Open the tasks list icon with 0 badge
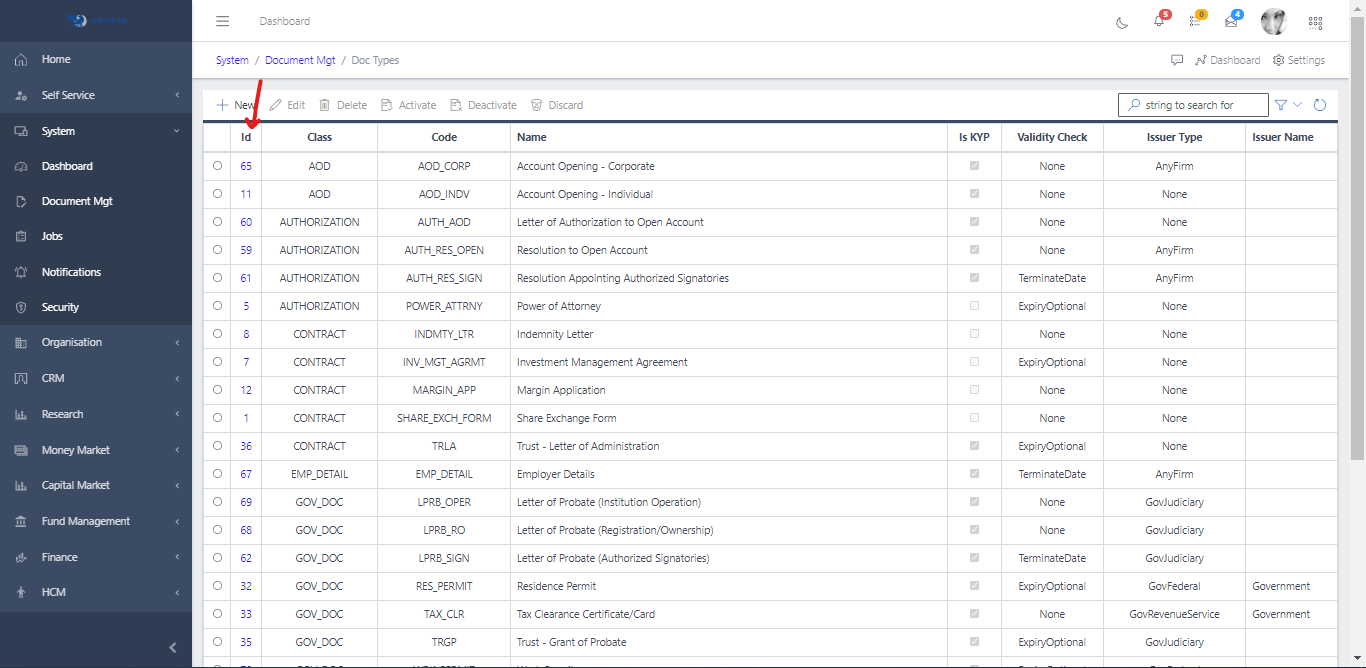 coord(1195,21)
